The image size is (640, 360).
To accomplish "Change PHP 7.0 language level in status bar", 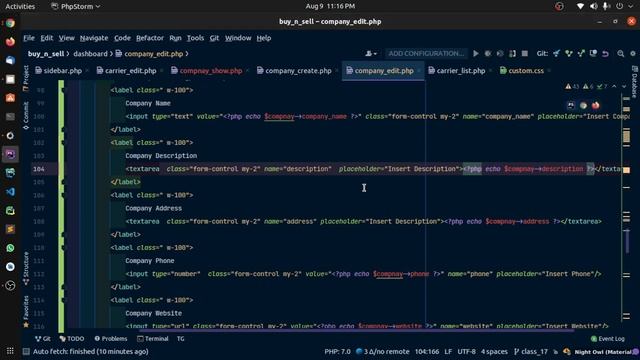I will [337, 351].
